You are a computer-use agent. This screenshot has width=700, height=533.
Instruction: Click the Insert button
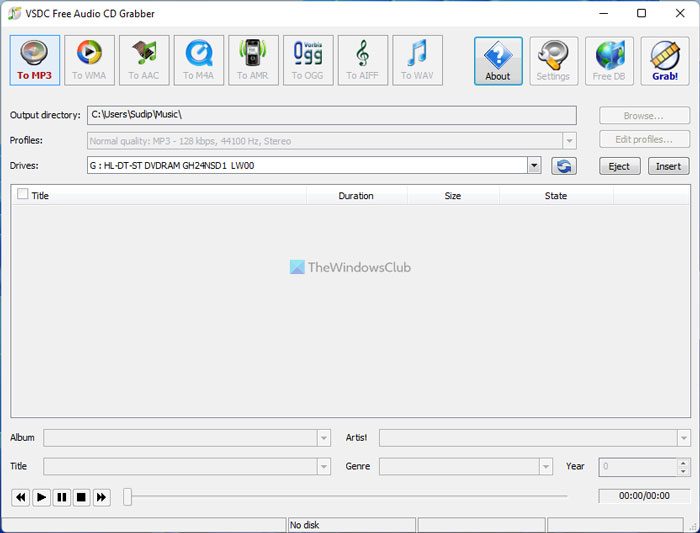click(x=669, y=166)
